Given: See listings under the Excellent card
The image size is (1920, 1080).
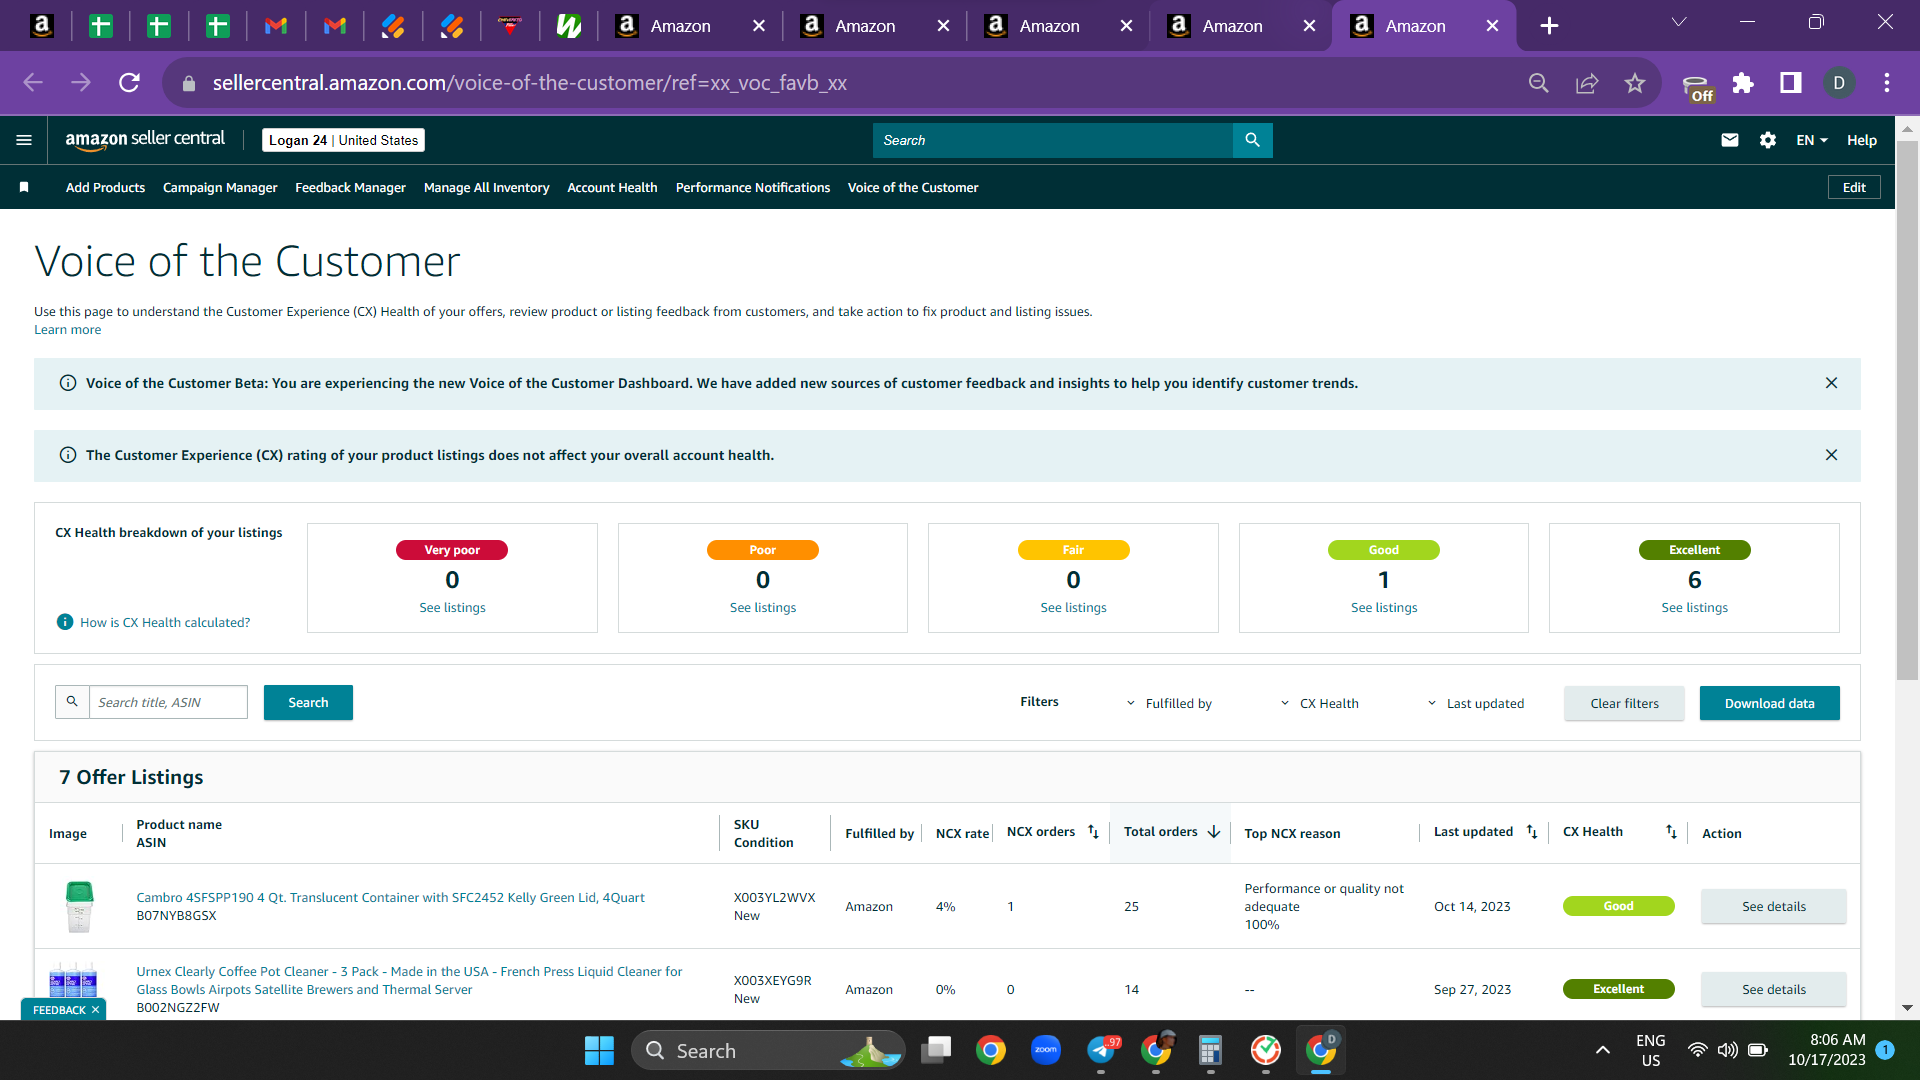Looking at the screenshot, I should tap(1694, 608).
